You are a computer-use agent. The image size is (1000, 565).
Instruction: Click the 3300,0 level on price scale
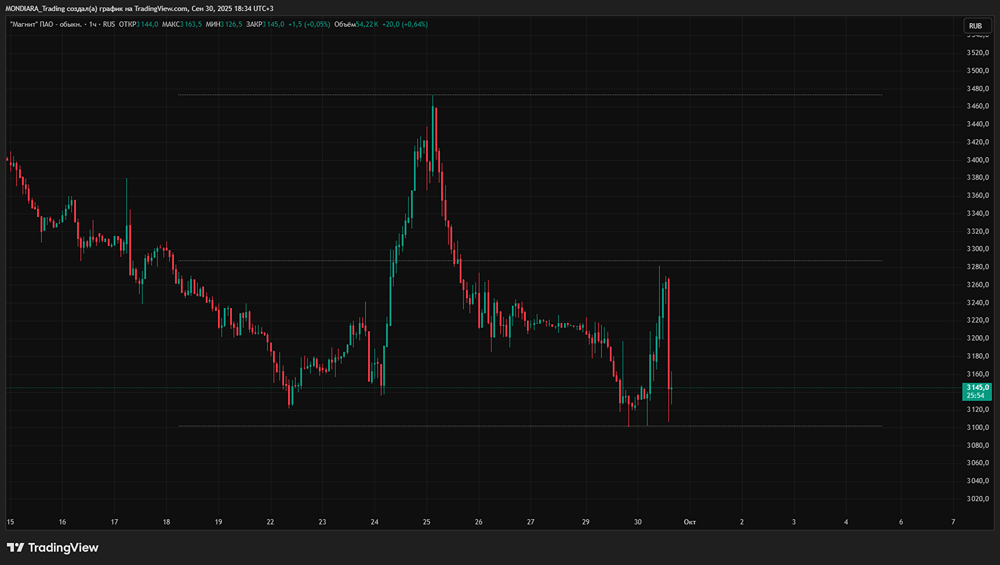pos(978,249)
